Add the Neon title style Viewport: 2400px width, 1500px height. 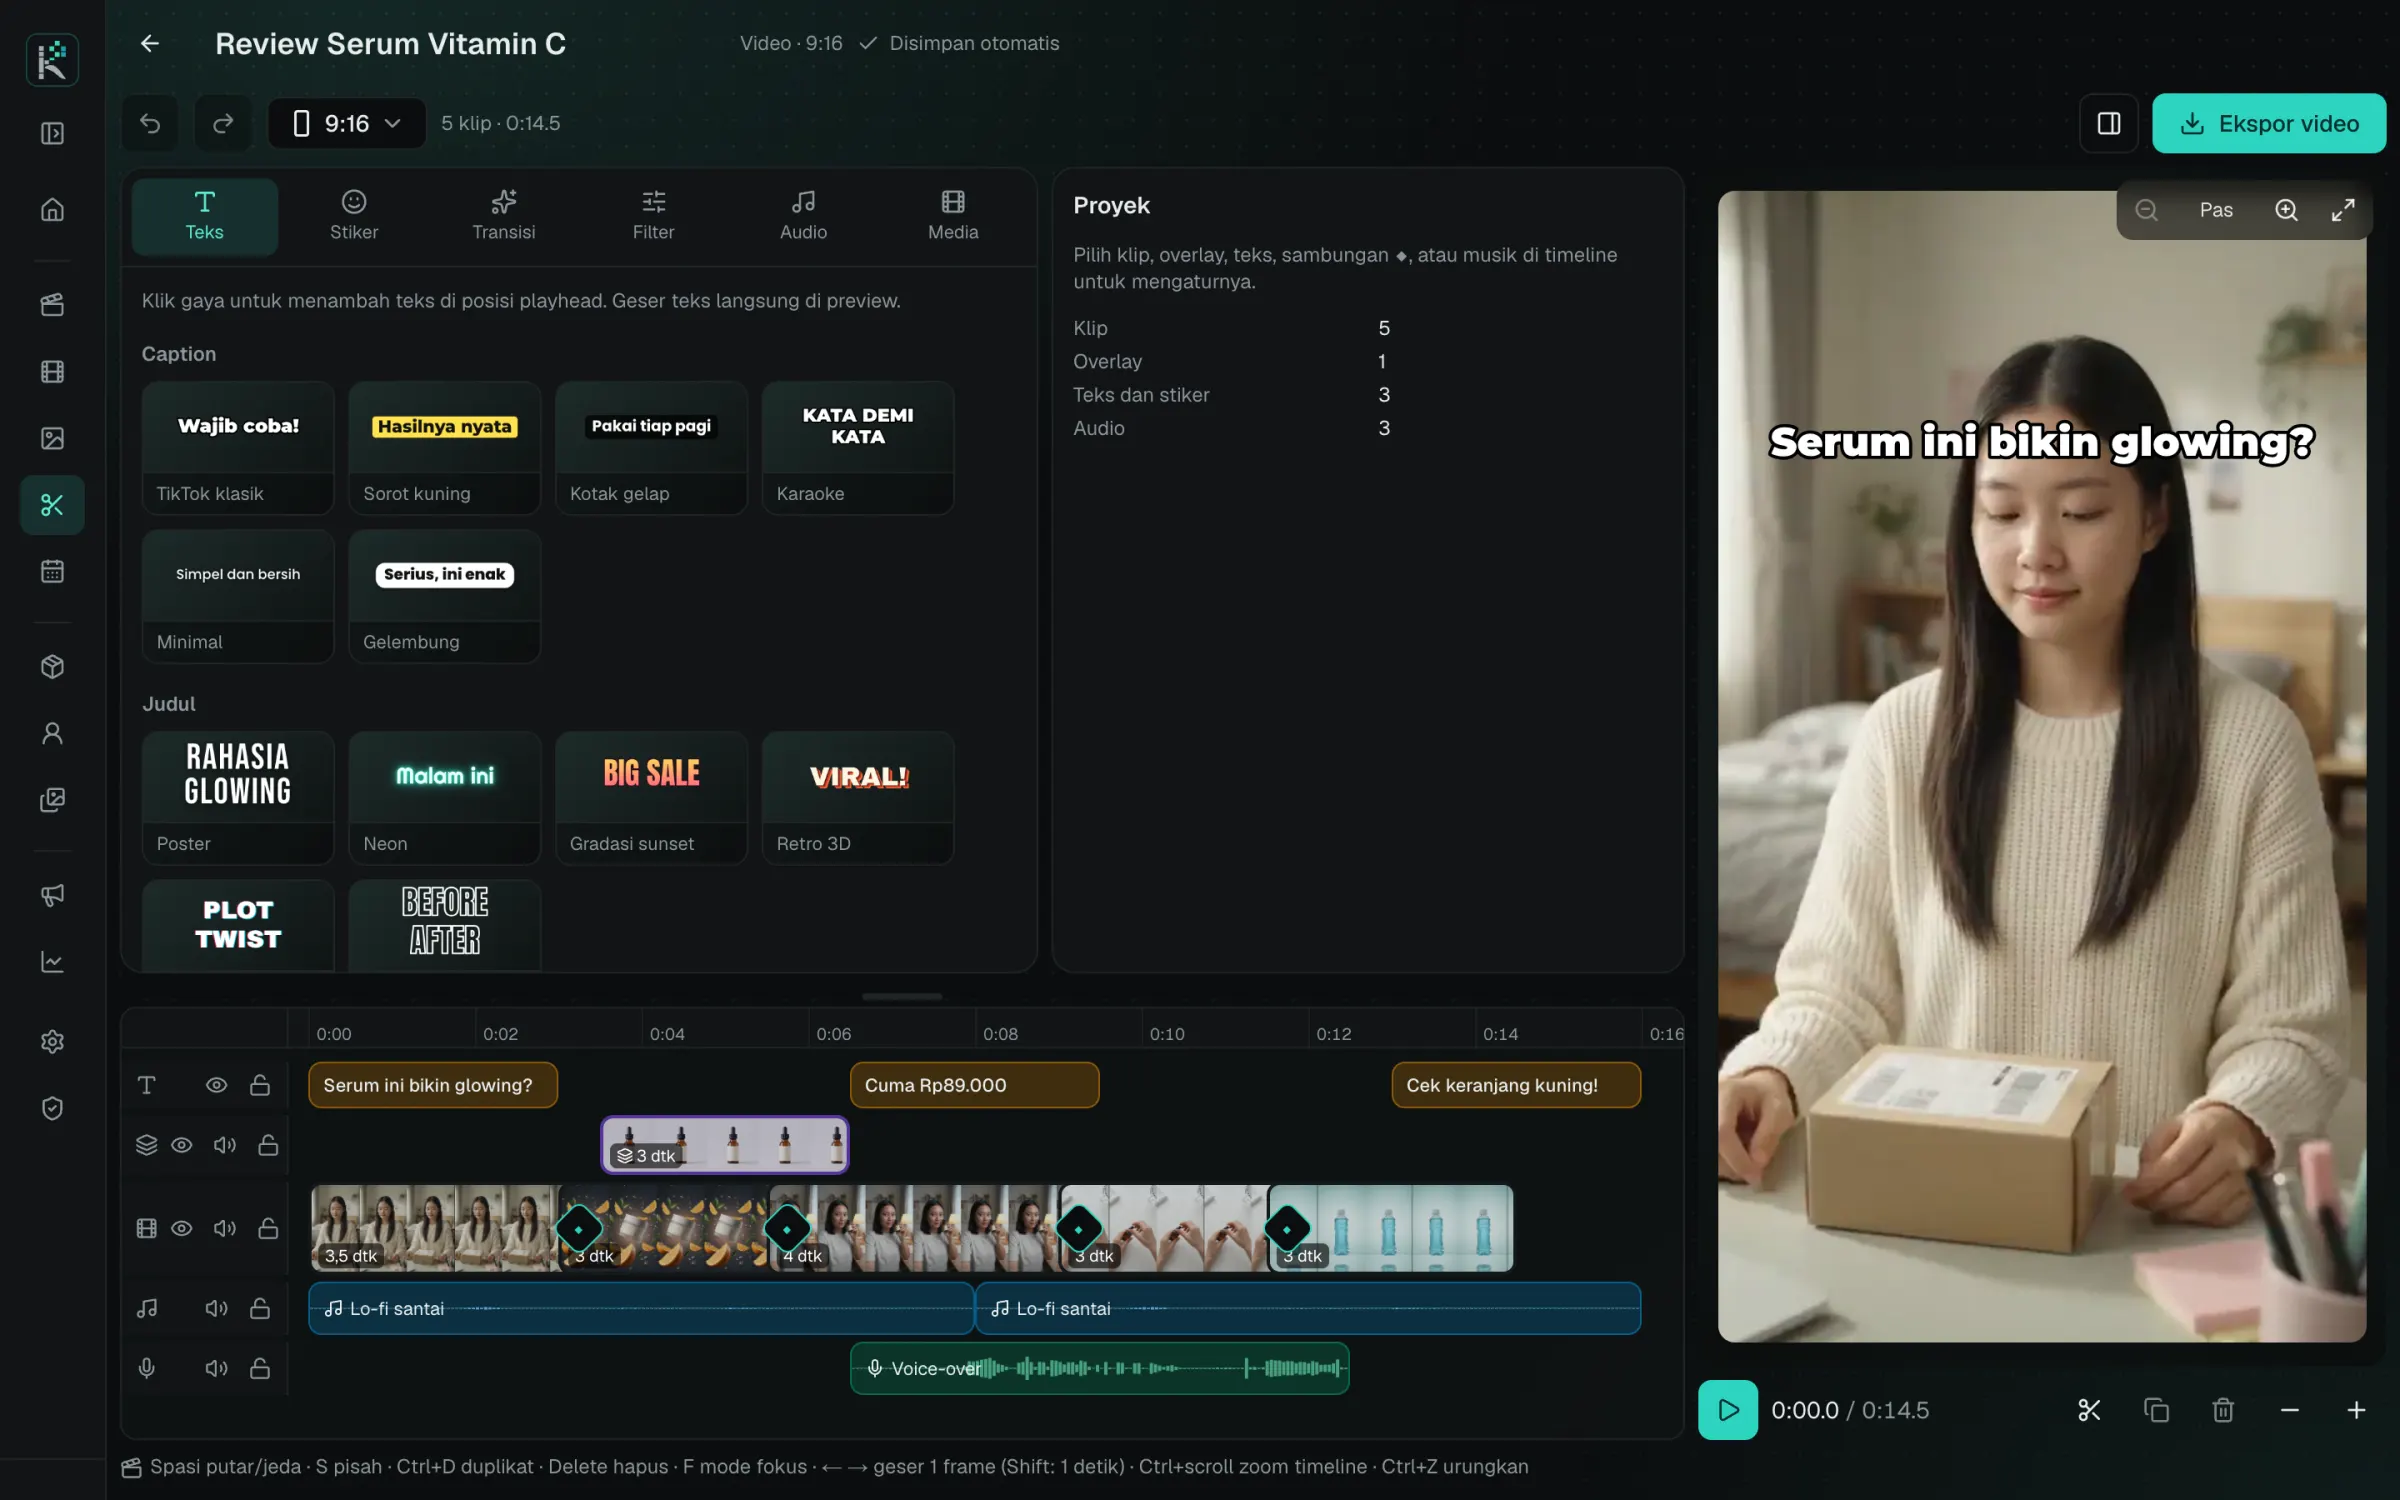(x=444, y=798)
